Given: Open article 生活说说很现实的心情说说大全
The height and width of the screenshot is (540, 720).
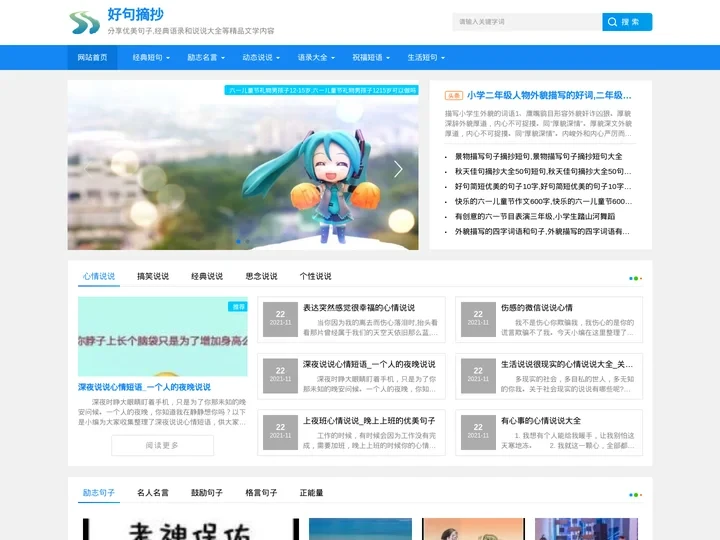Looking at the screenshot, I should (567, 364).
